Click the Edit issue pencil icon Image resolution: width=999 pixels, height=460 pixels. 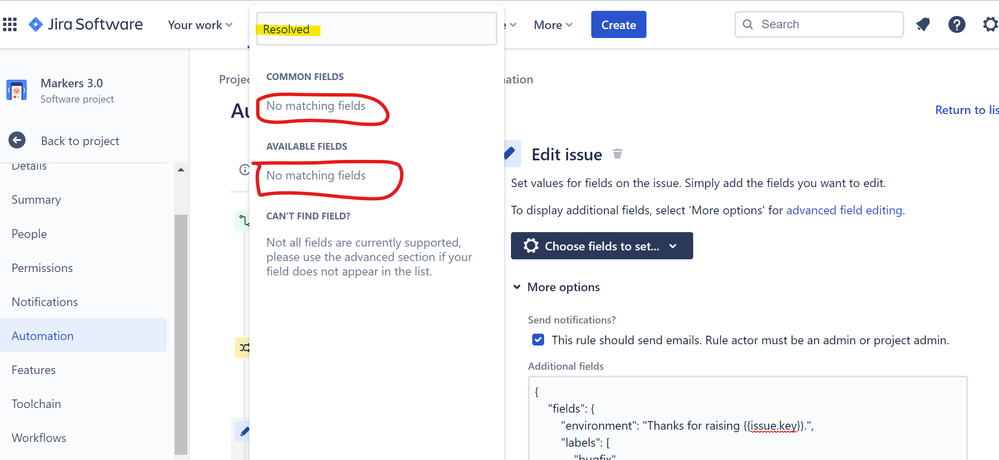tap(510, 154)
